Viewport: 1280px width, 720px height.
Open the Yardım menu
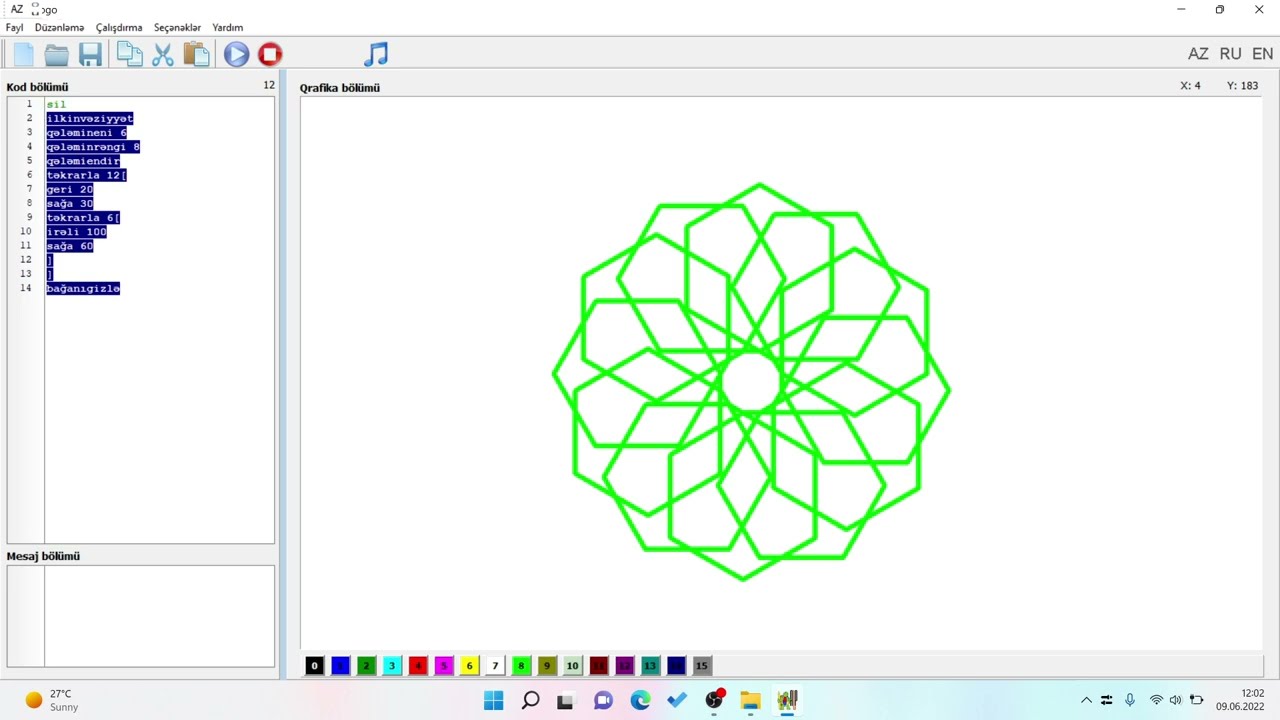pyautogui.click(x=228, y=28)
